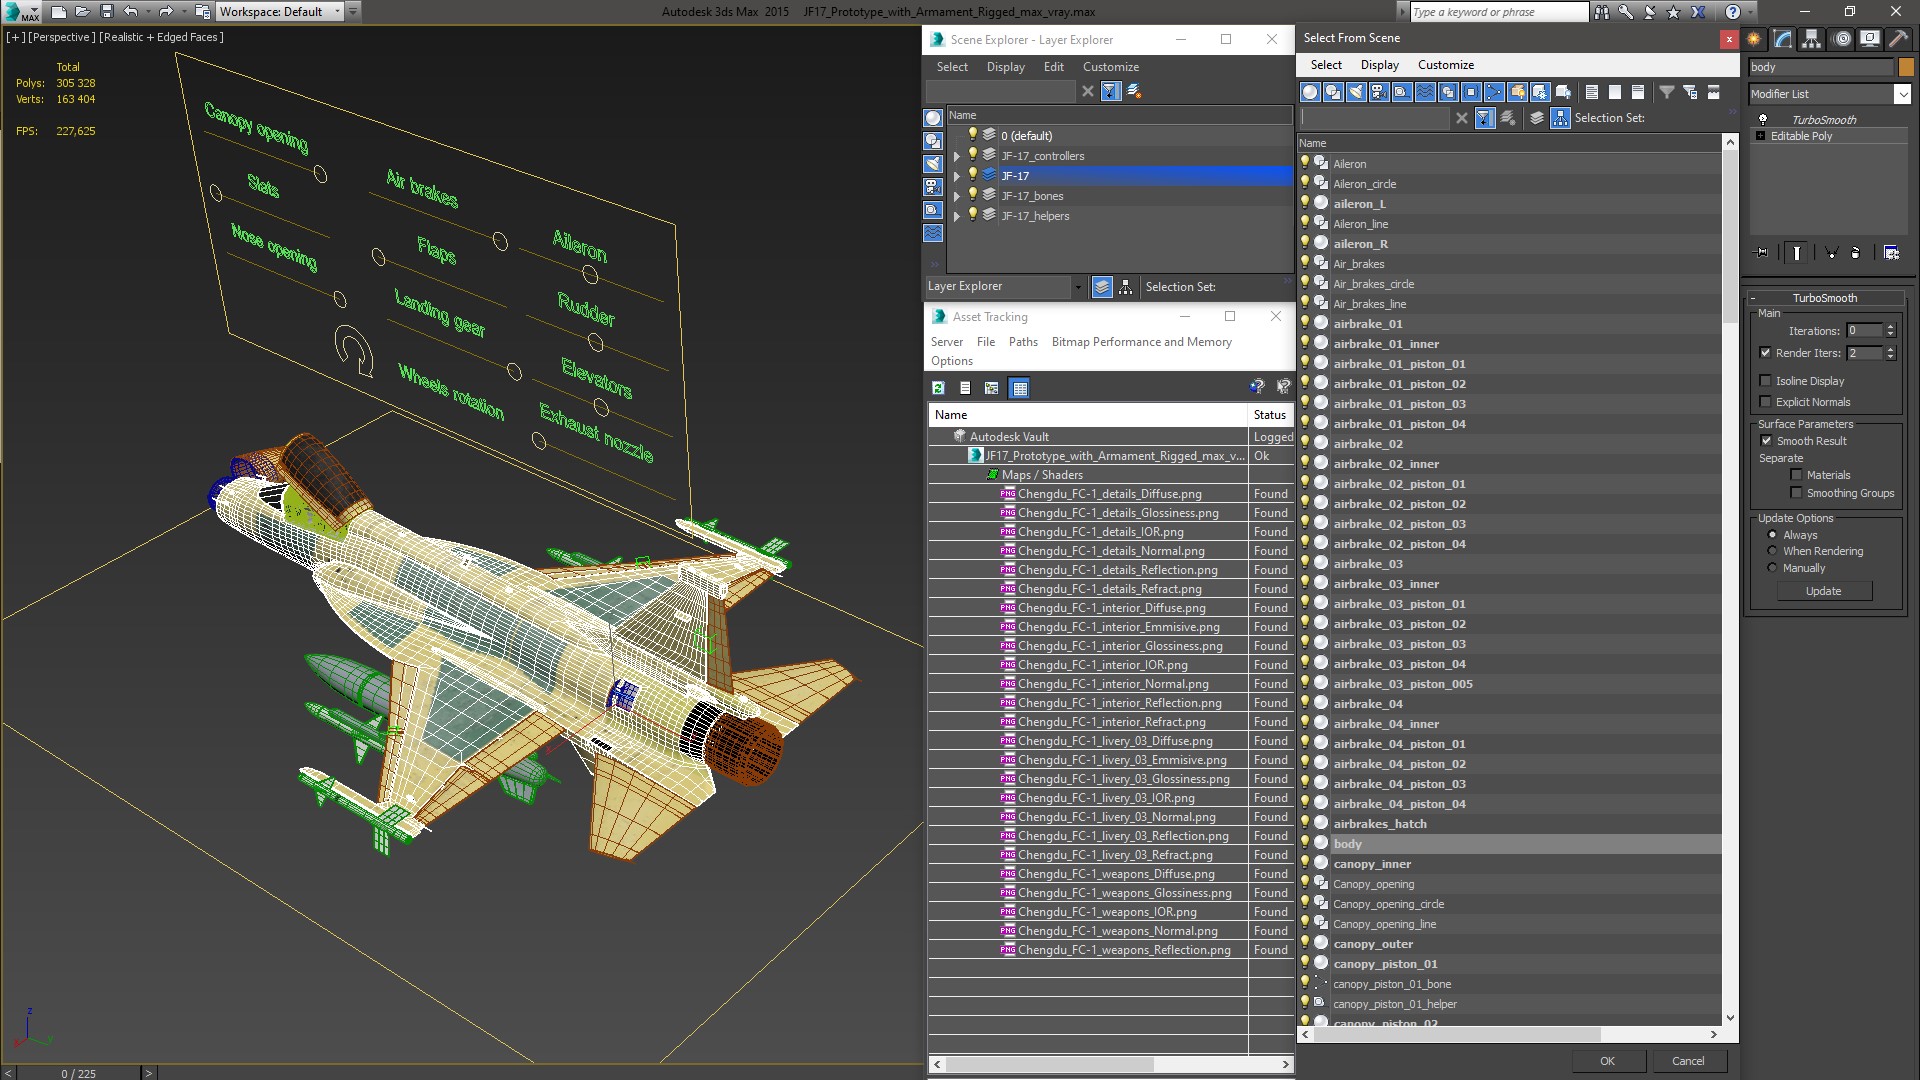Click OK in Select From Scene

pyautogui.click(x=1607, y=1061)
